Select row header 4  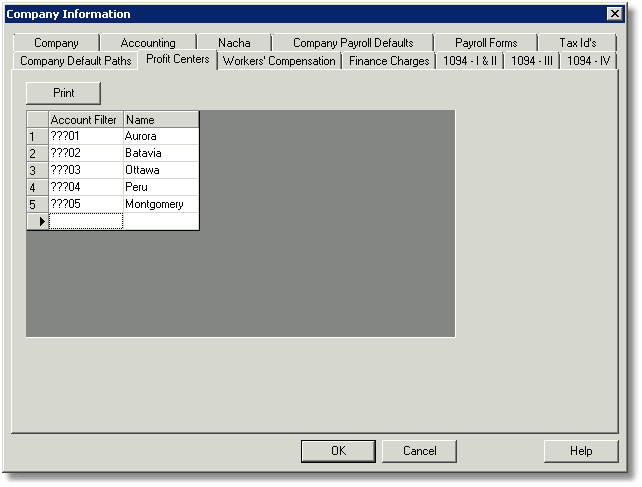[x=37, y=187]
